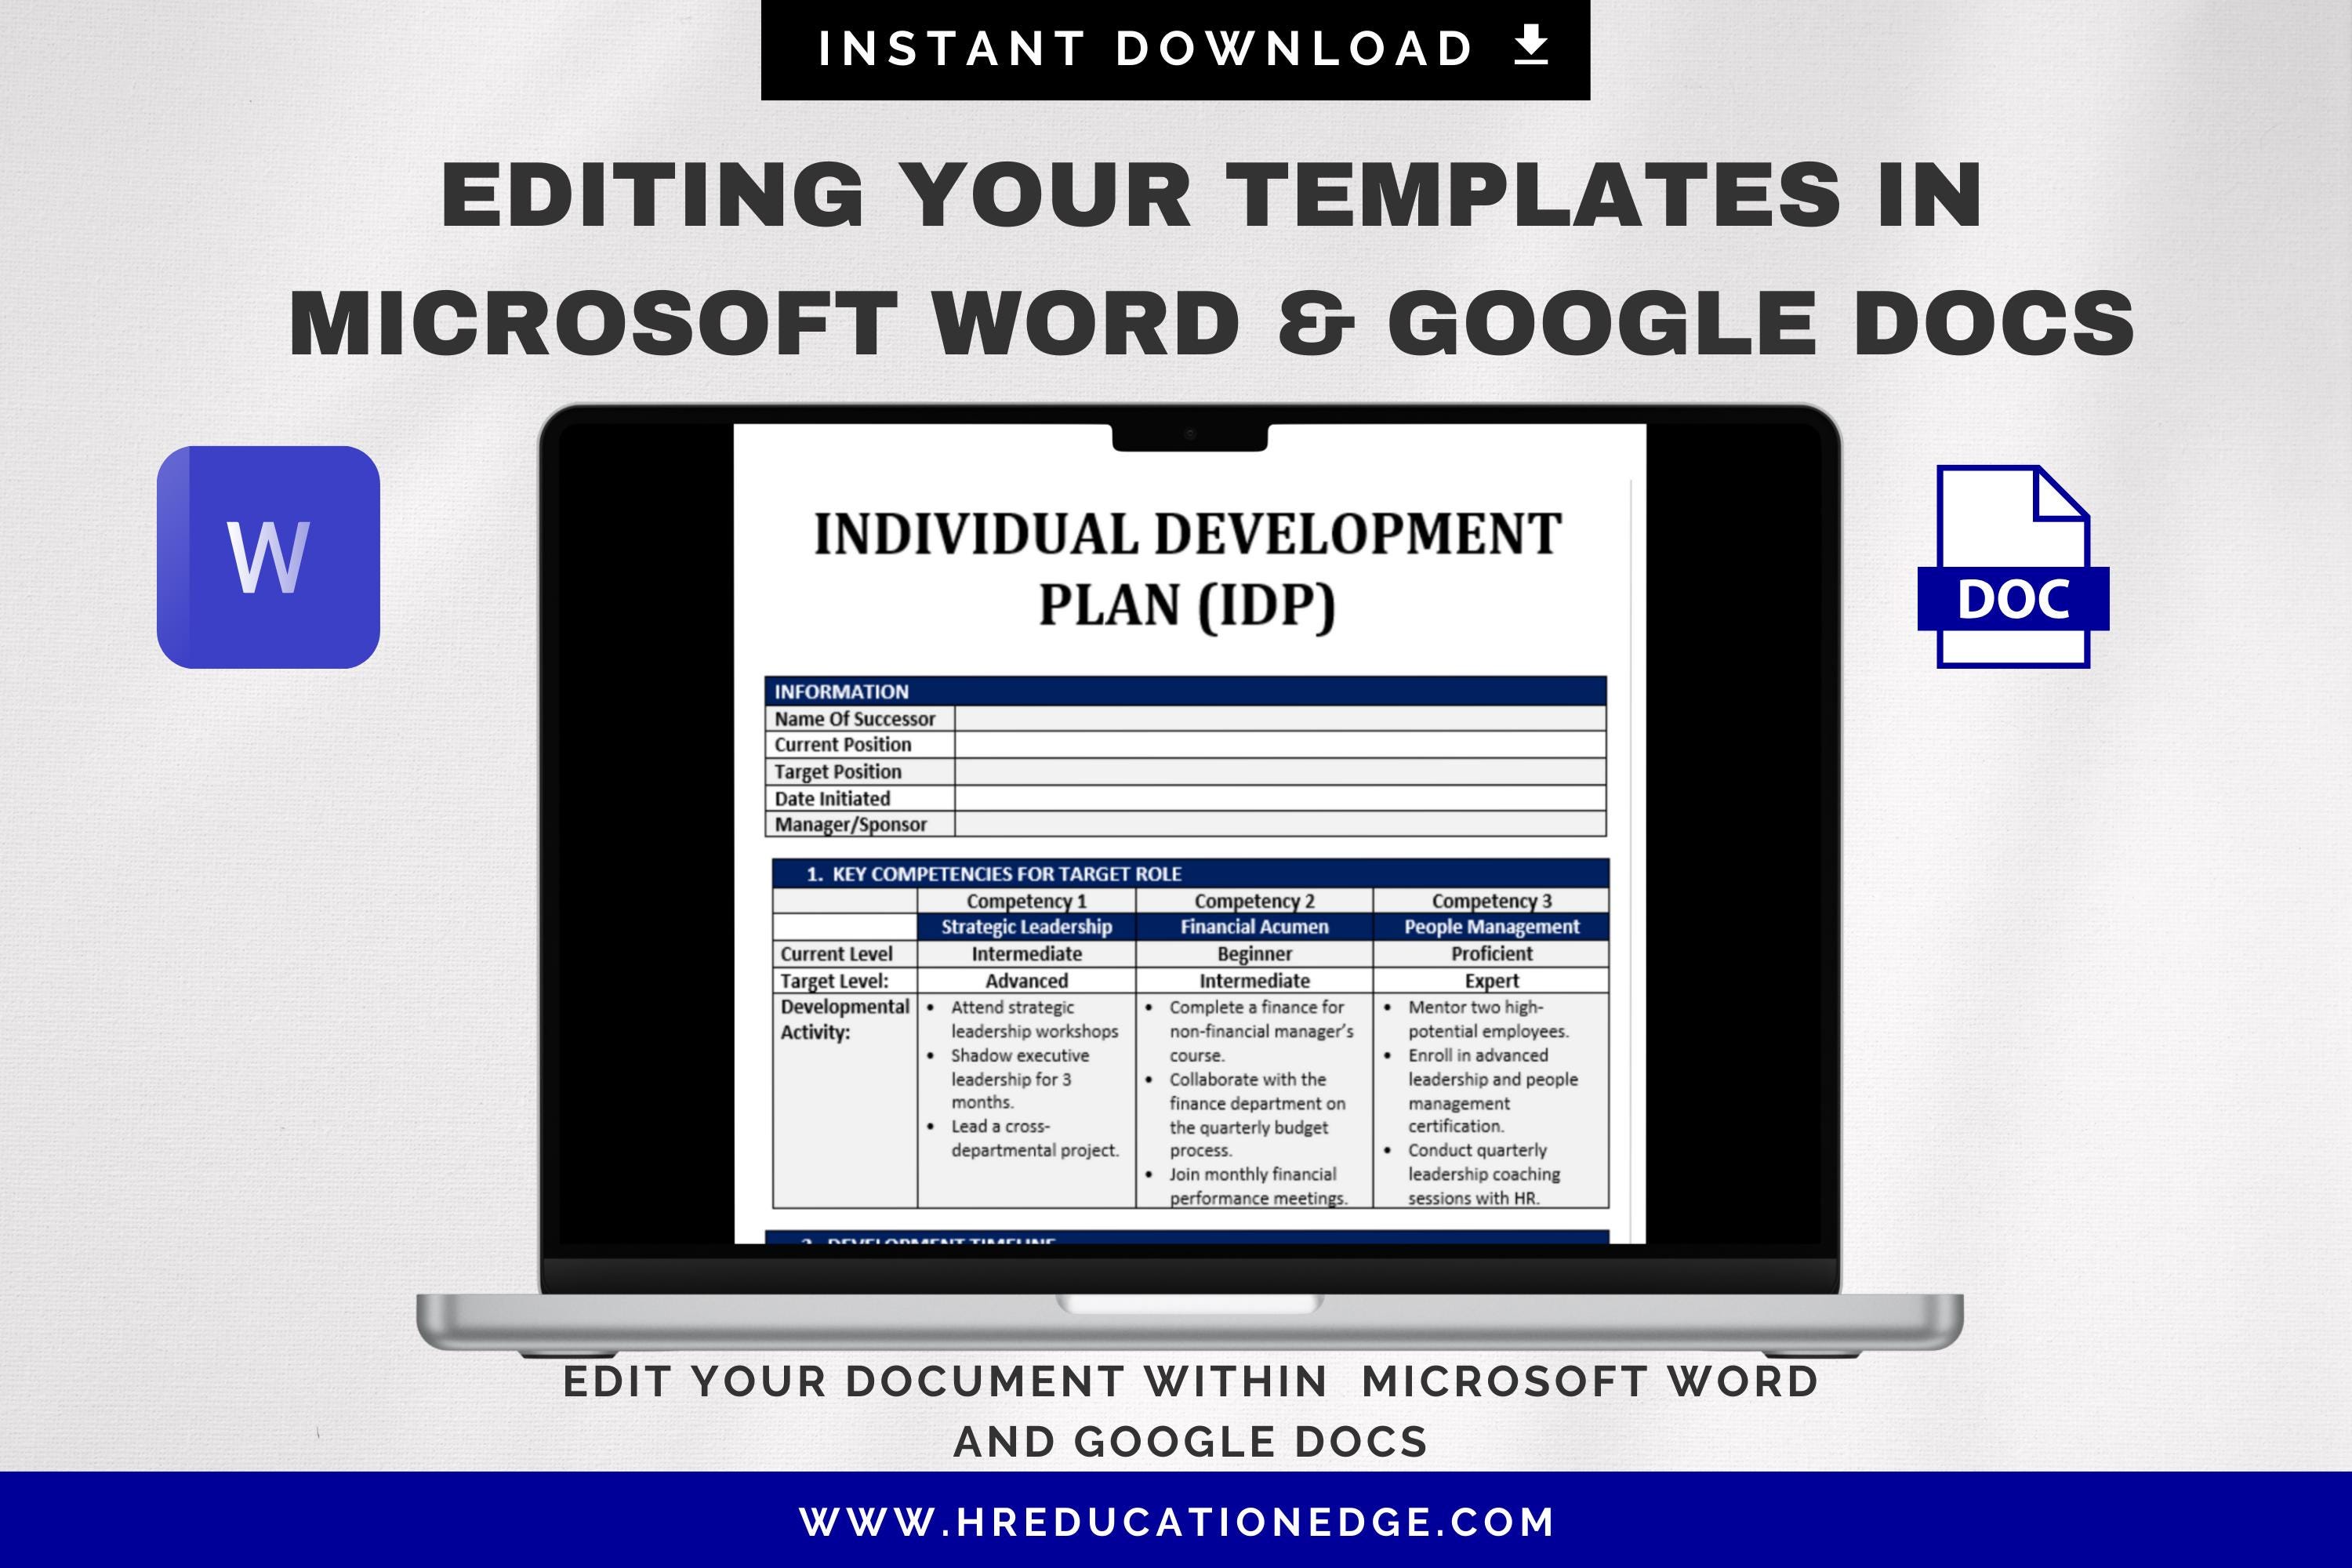2352x1568 pixels.
Task: Select the Strategic Leadership cell
Action: (1026, 927)
